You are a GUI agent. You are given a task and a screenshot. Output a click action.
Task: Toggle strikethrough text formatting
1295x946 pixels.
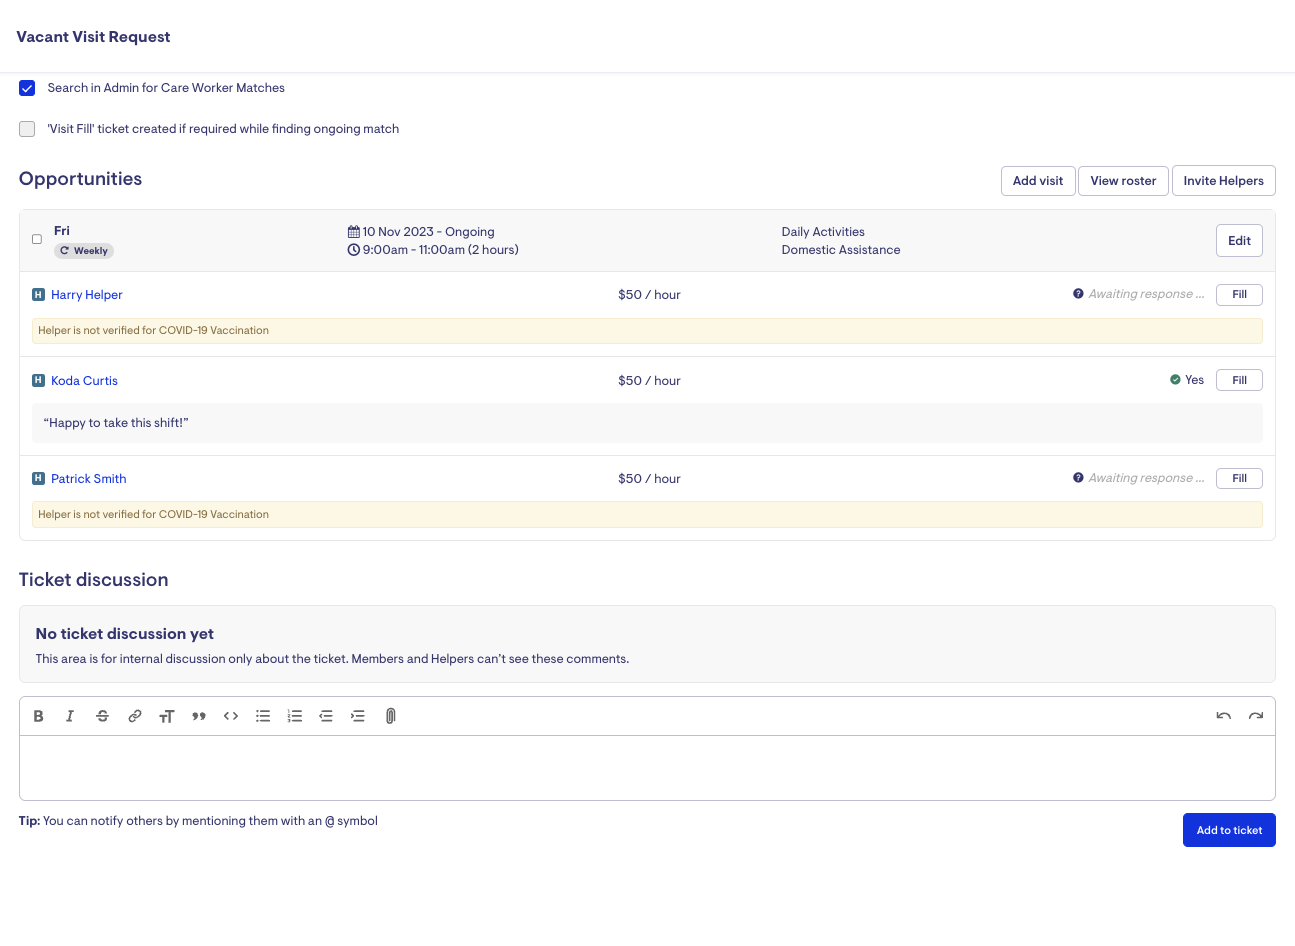point(102,716)
